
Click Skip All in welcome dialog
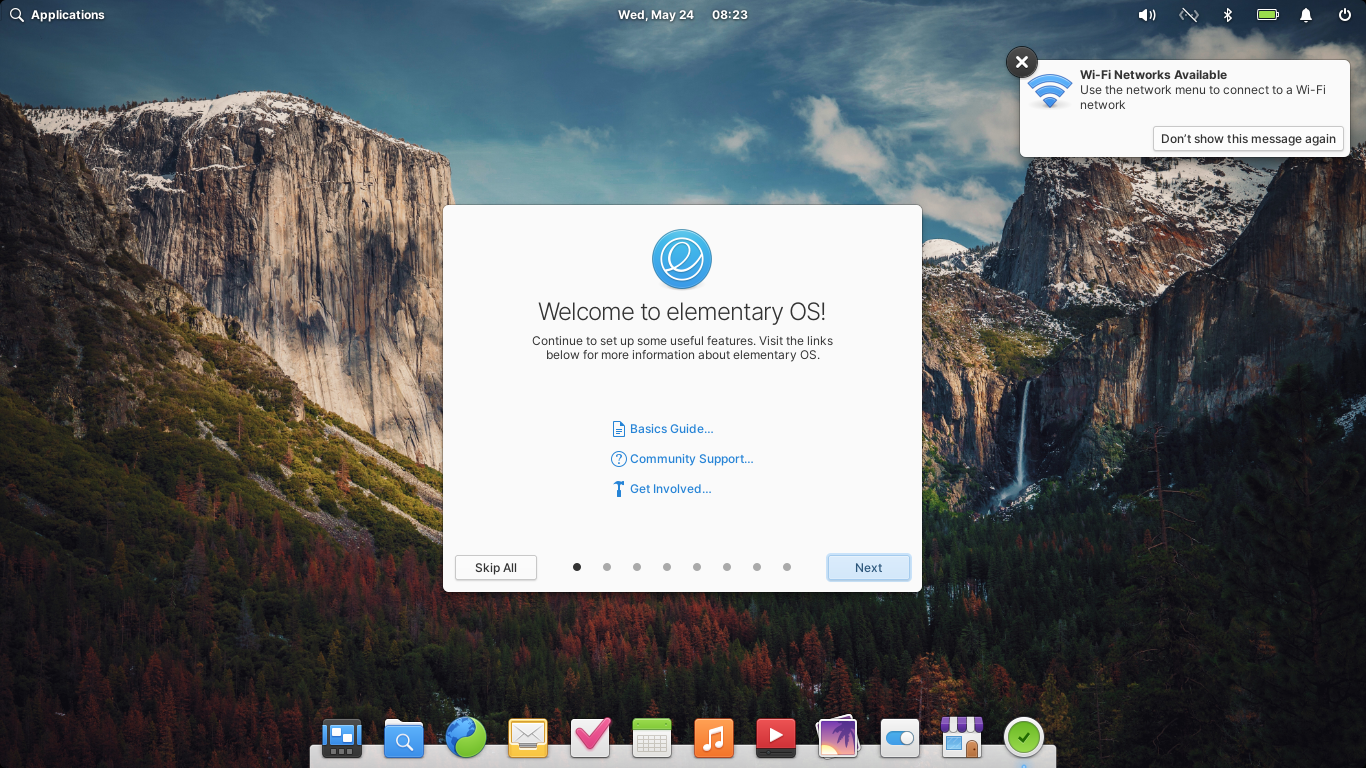[x=496, y=568]
